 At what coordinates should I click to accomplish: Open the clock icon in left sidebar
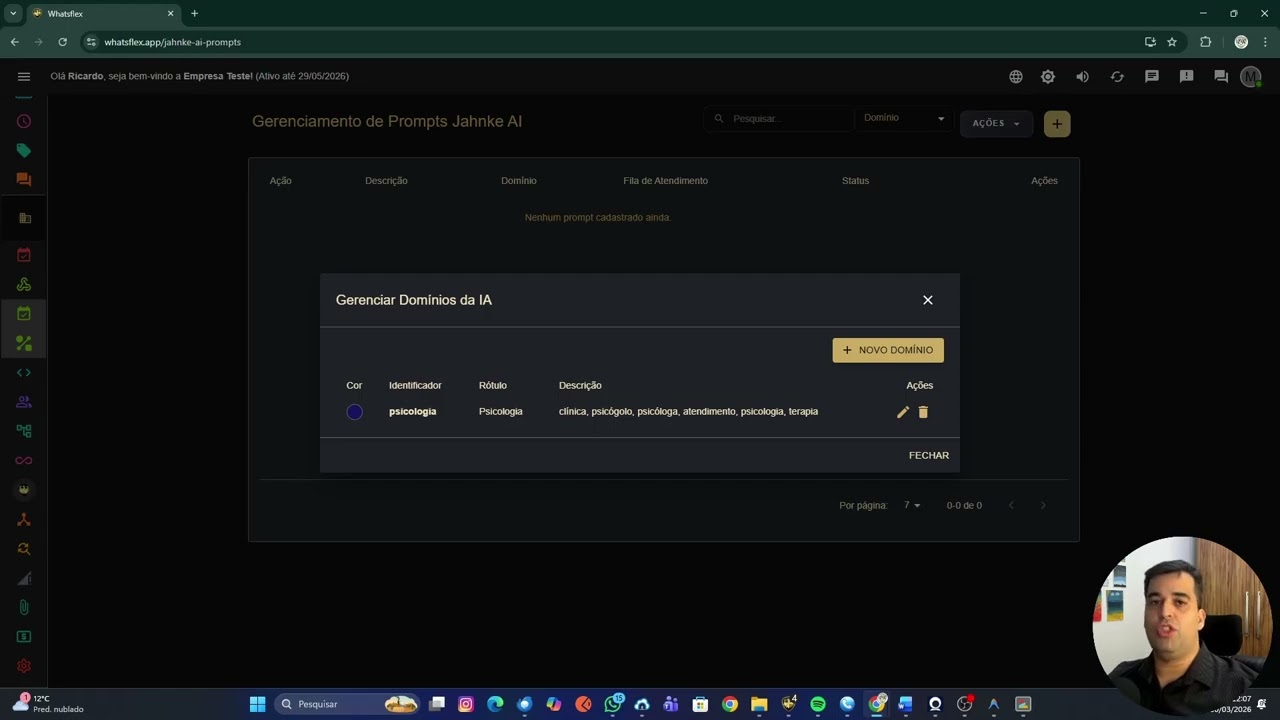tap(24, 121)
